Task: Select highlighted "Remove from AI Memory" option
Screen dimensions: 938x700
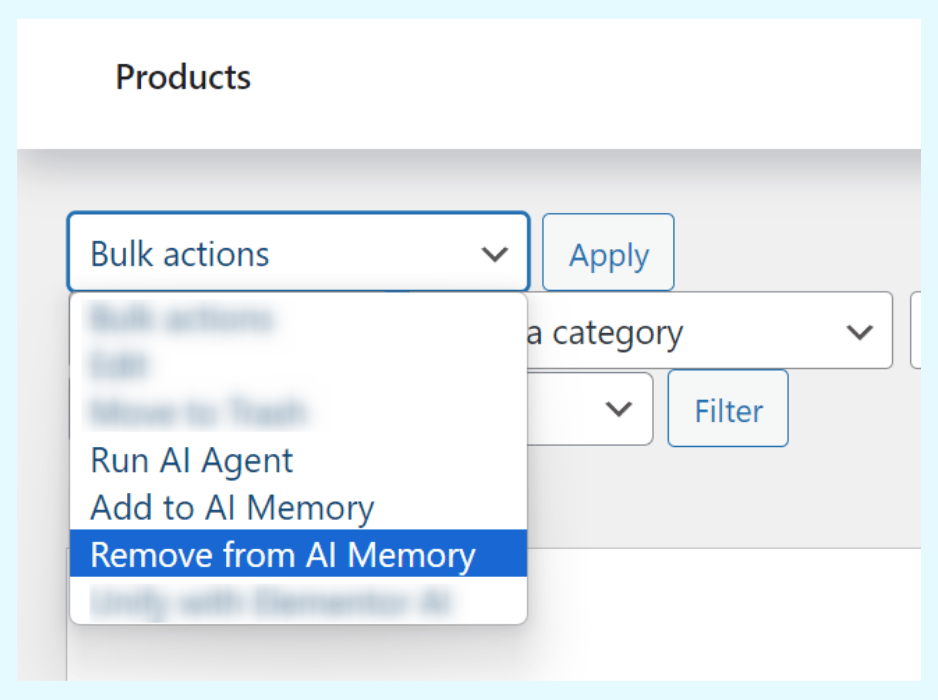Action: (x=283, y=555)
